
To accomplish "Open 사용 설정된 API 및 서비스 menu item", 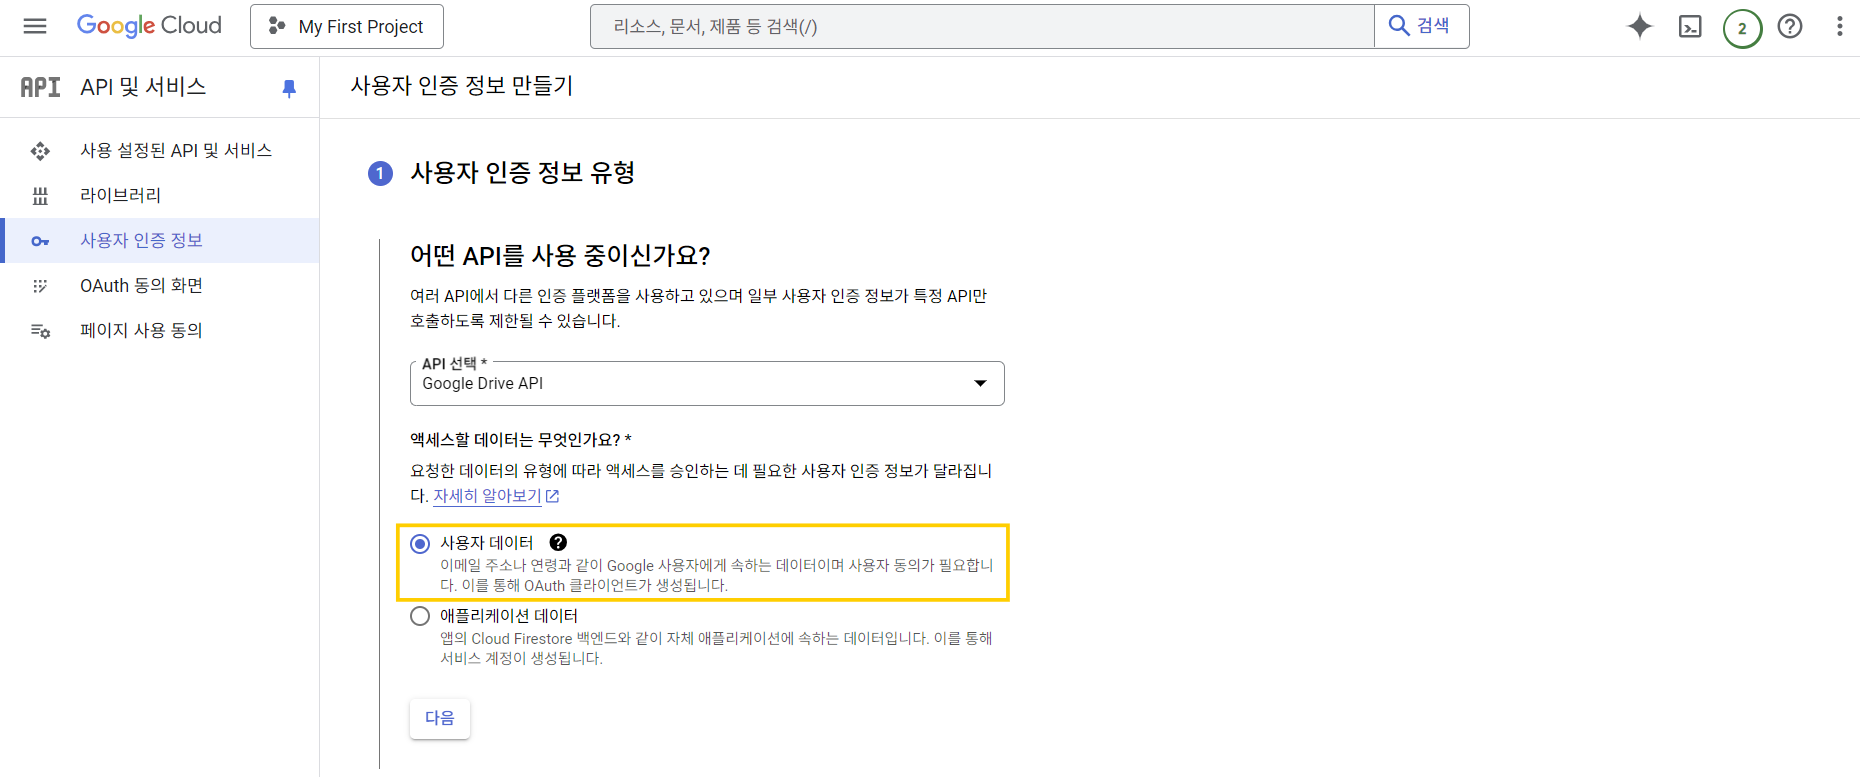I will click(x=160, y=150).
